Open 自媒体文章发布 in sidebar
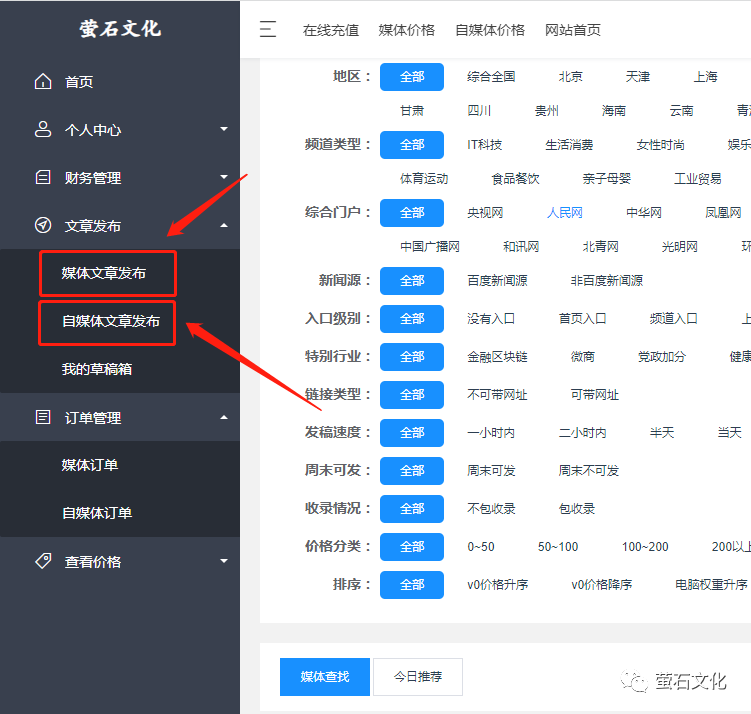This screenshot has width=751, height=714. click(x=111, y=321)
